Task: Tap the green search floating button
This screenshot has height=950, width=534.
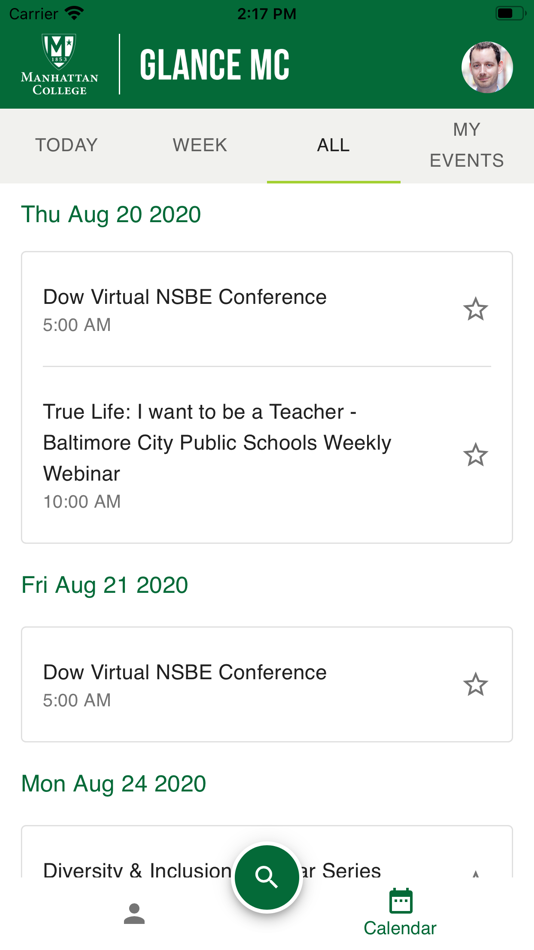Action: [267, 877]
